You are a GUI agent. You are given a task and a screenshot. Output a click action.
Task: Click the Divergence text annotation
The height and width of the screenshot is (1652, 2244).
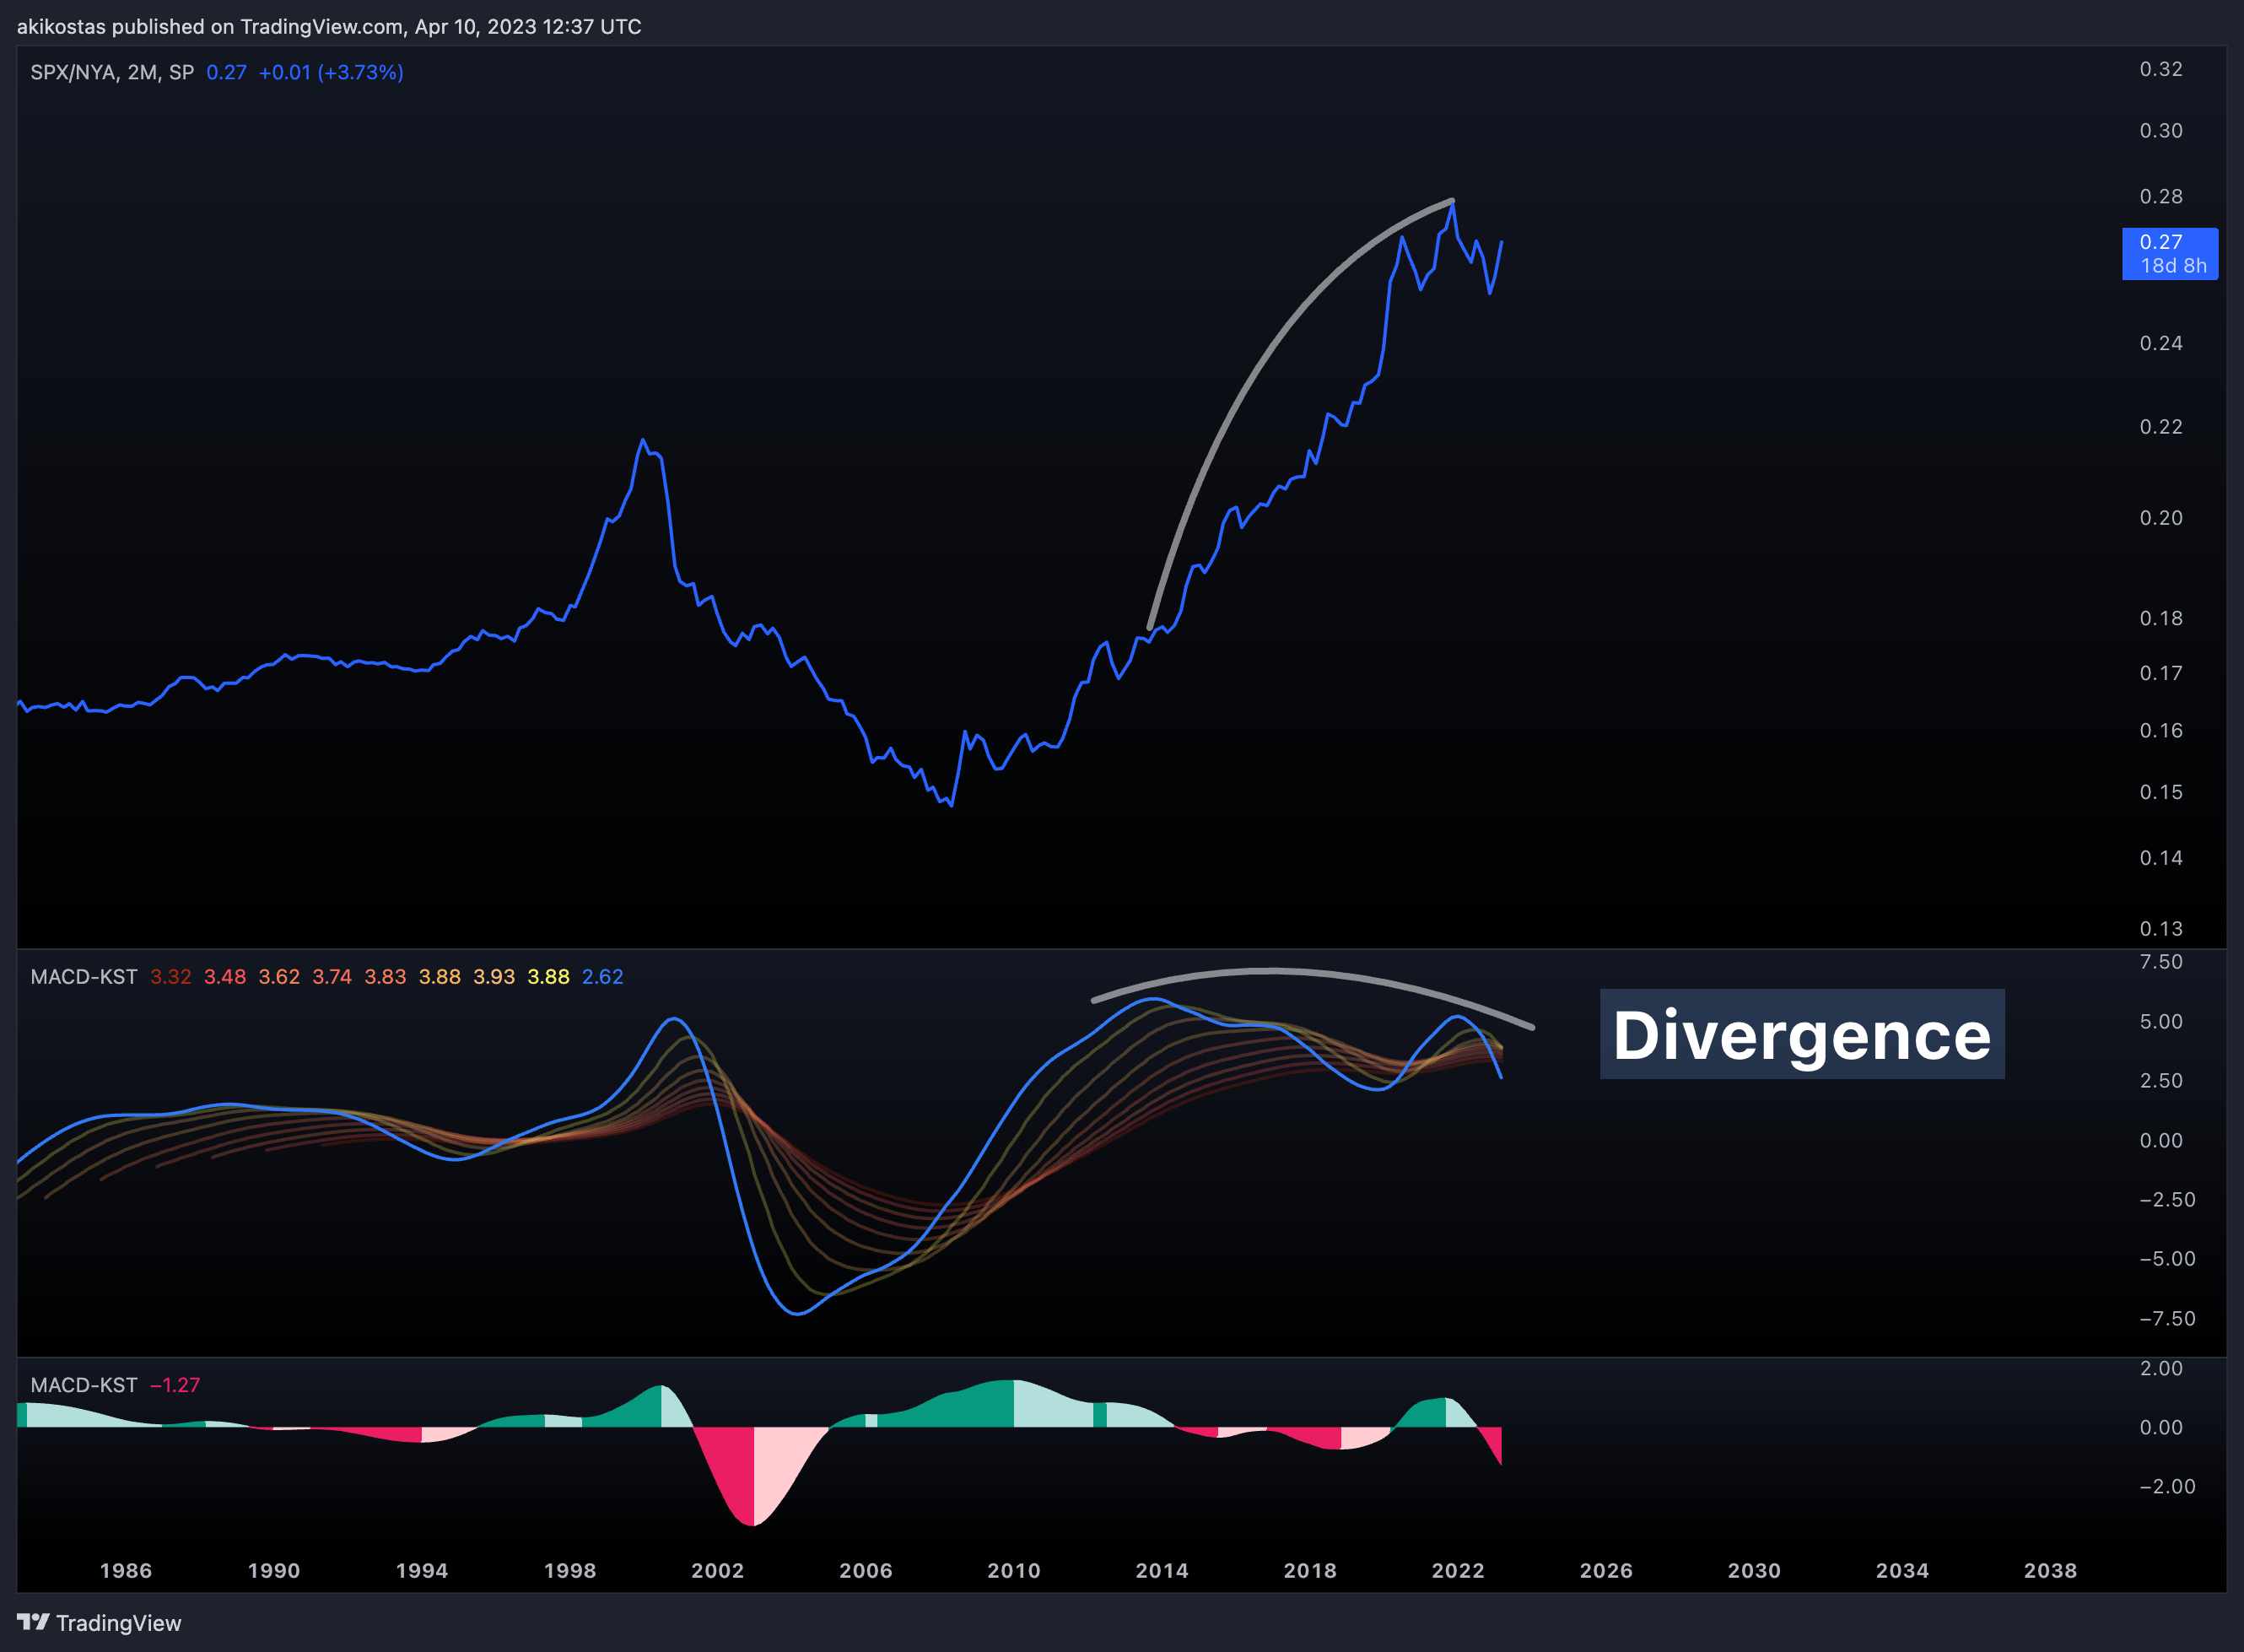[x=1802, y=1035]
